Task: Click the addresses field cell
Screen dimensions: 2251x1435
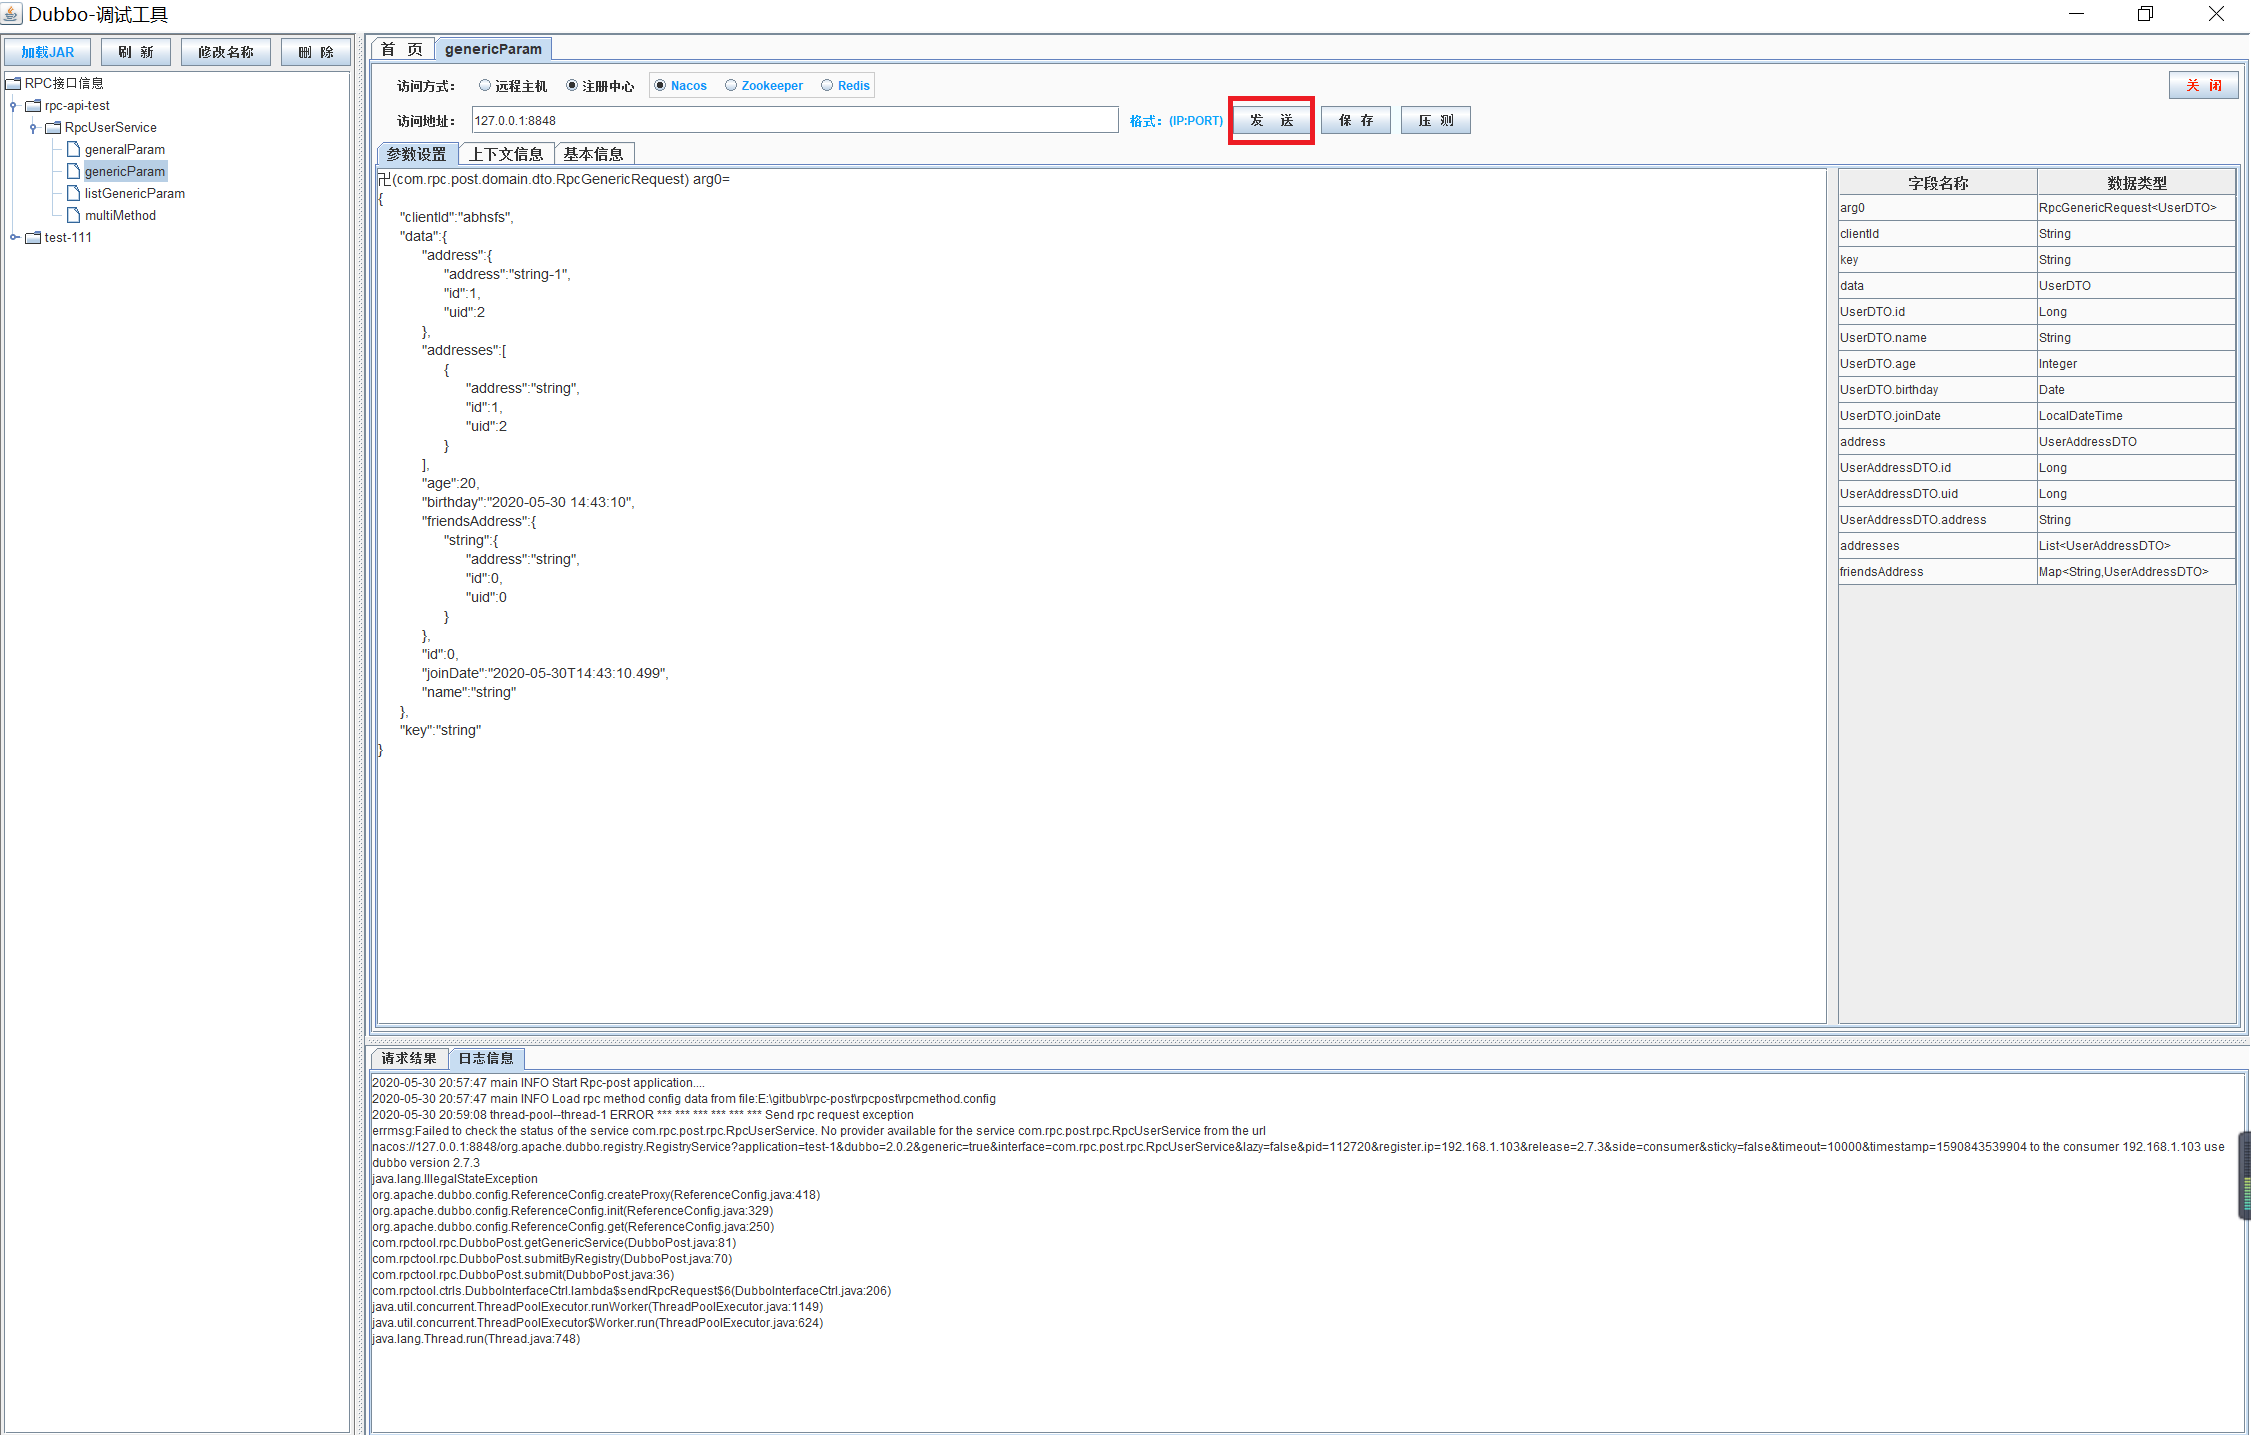Action: click(x=1938, y=545)
